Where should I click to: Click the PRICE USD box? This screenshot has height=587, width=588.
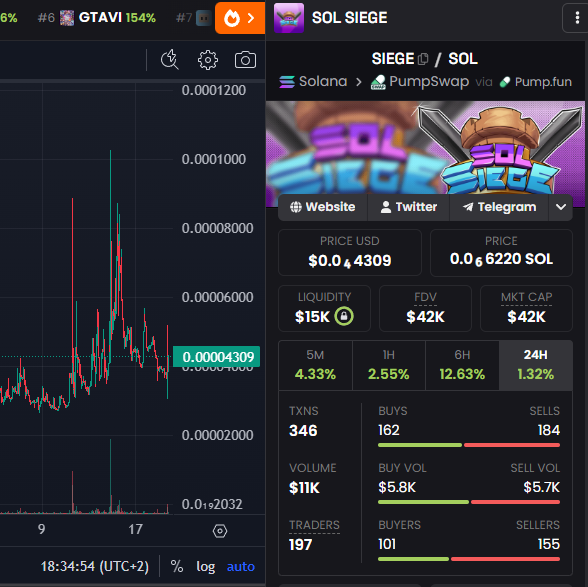click(350, 252)
